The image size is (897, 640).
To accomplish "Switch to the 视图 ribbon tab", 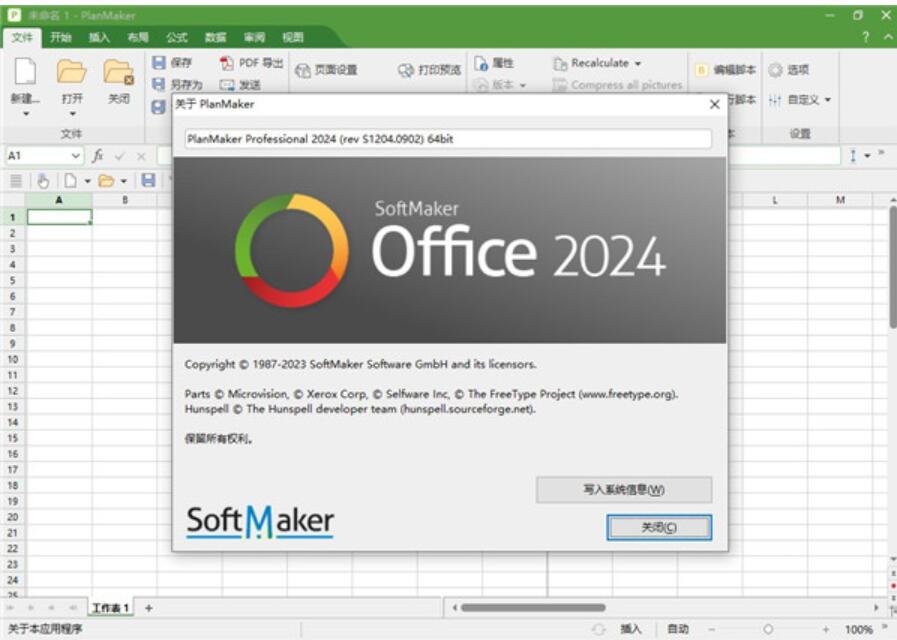I will coord(293,38).
